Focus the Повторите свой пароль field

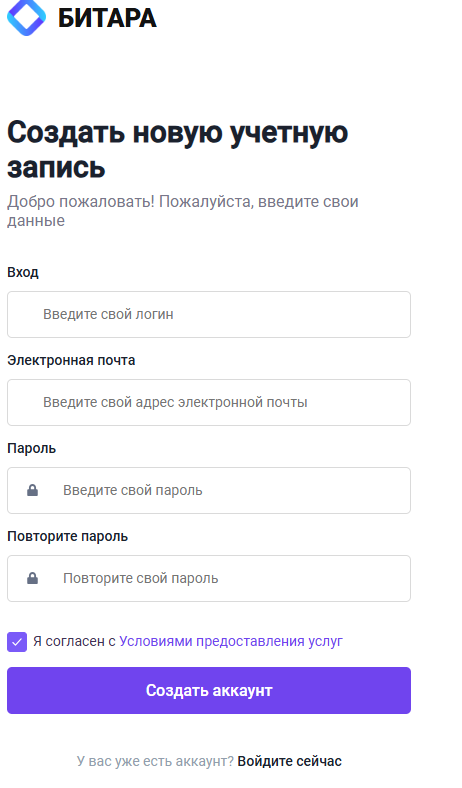(x=209, y=578)
